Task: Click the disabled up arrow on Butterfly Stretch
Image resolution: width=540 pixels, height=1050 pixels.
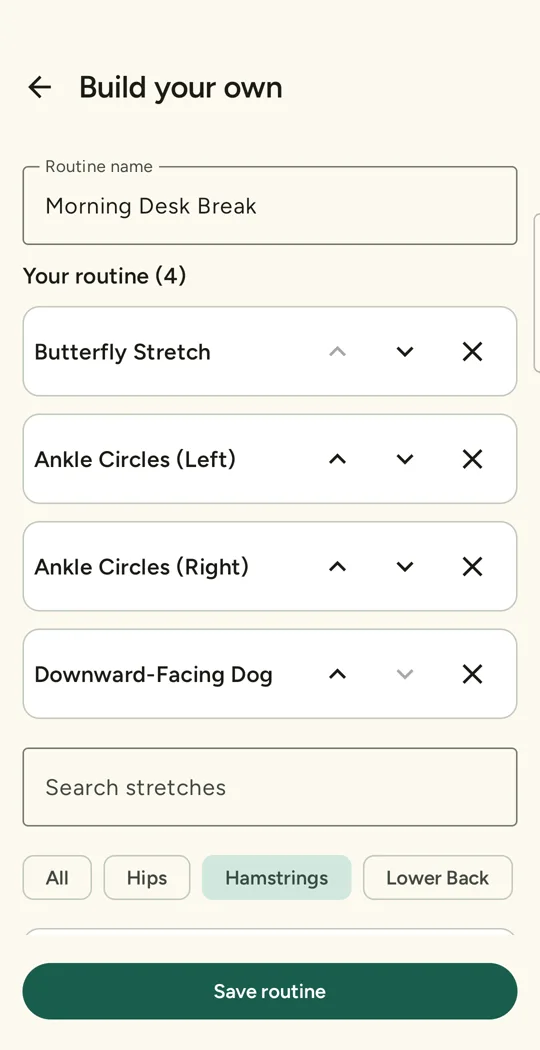Action: (337, 352)
